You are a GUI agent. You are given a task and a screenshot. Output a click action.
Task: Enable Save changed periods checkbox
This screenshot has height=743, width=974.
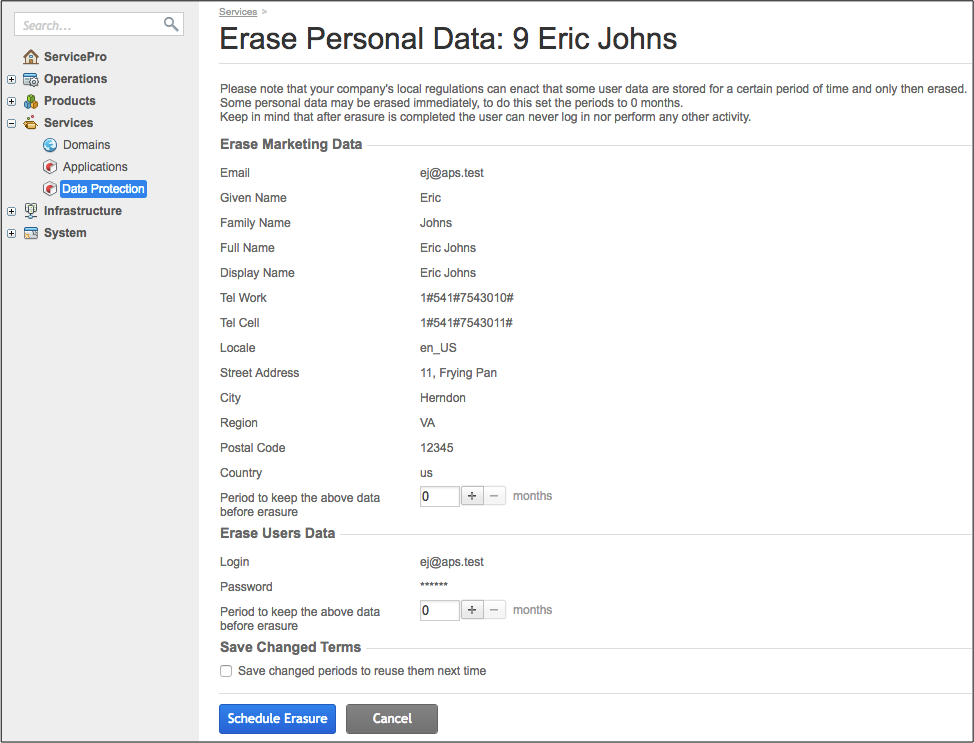pyautogui.click(x=226, y=671)
